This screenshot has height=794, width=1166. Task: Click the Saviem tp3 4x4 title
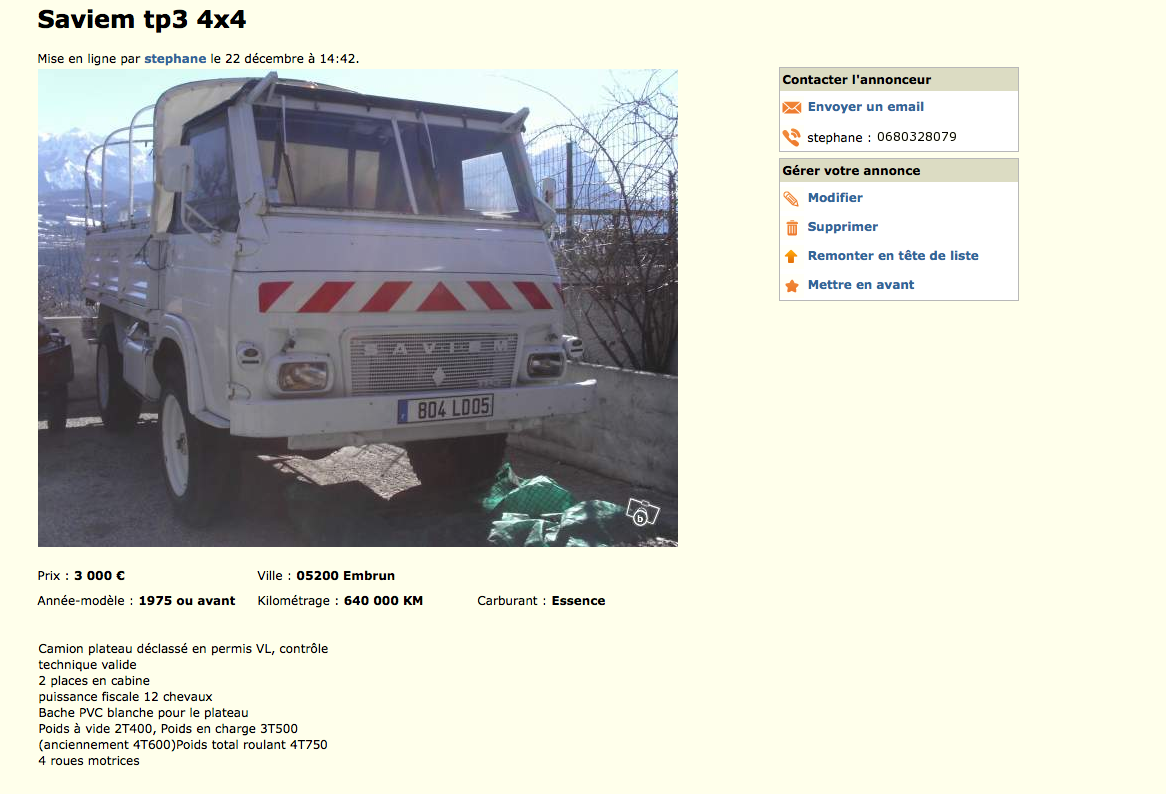coord(142,19)
